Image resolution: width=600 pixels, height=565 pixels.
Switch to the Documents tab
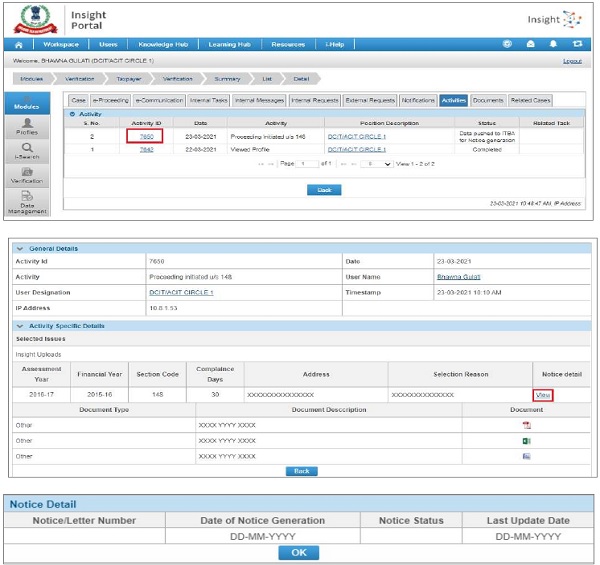click(x=488, y=100)
